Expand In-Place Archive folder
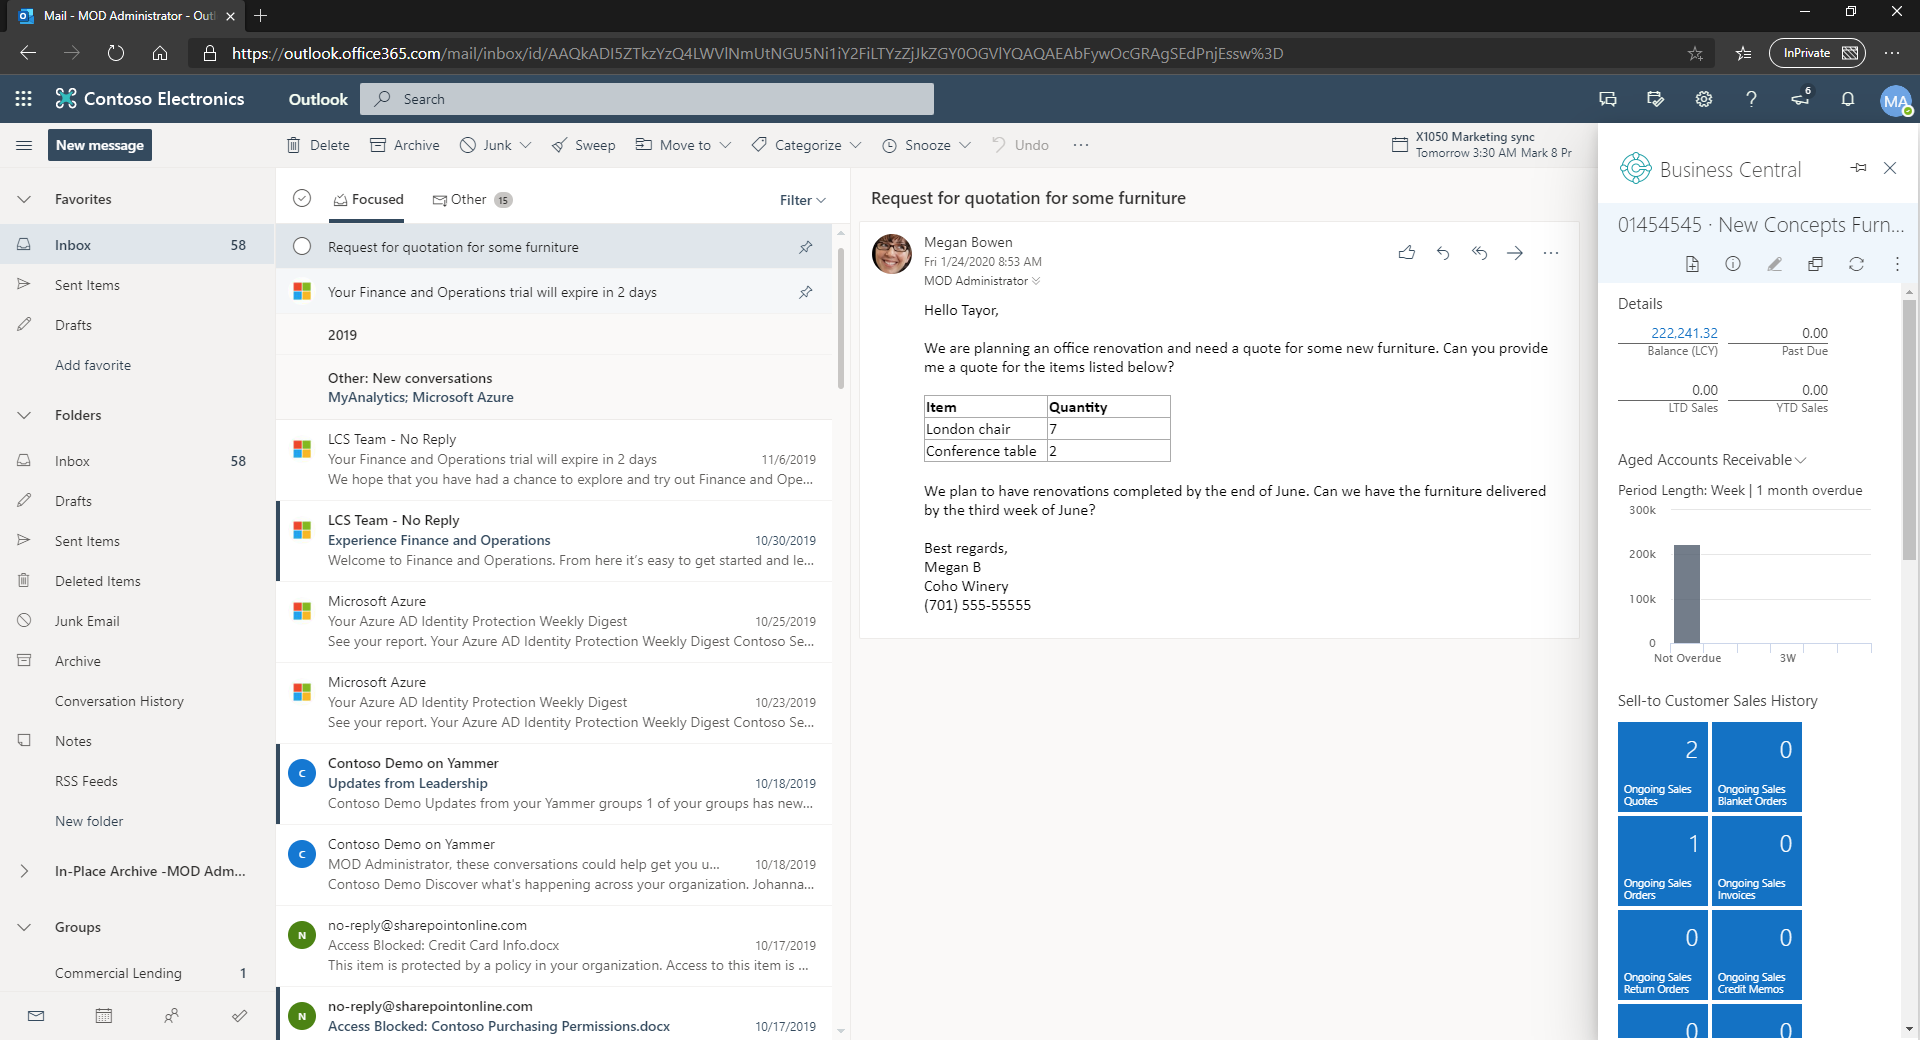This screenshot has width=1920, height=1040. (24, 871)
